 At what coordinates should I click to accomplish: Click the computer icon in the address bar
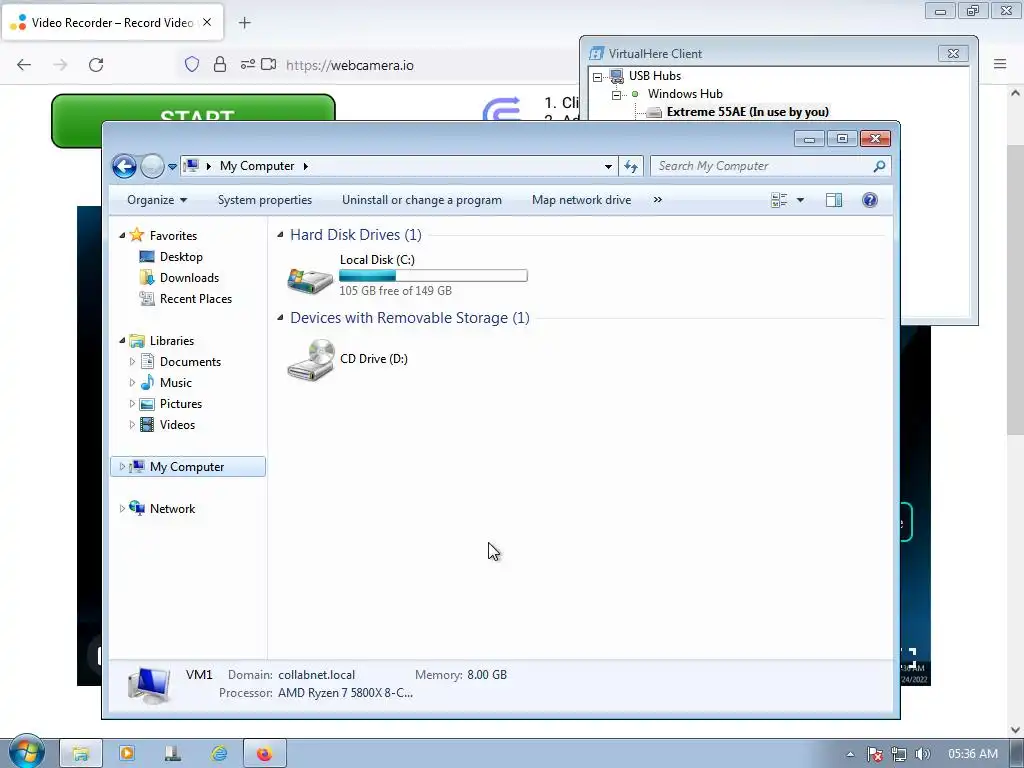191,166
